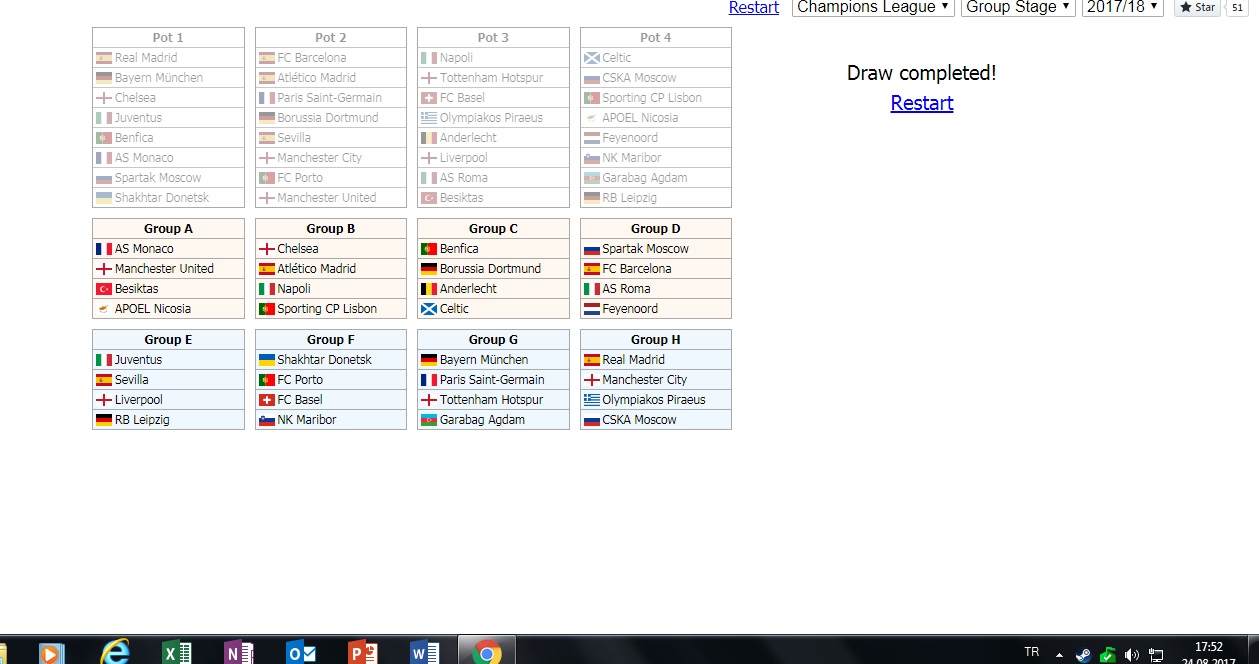1259x664 pixels.
Task: Open OneNote from the taskbar
Action: 238,653
